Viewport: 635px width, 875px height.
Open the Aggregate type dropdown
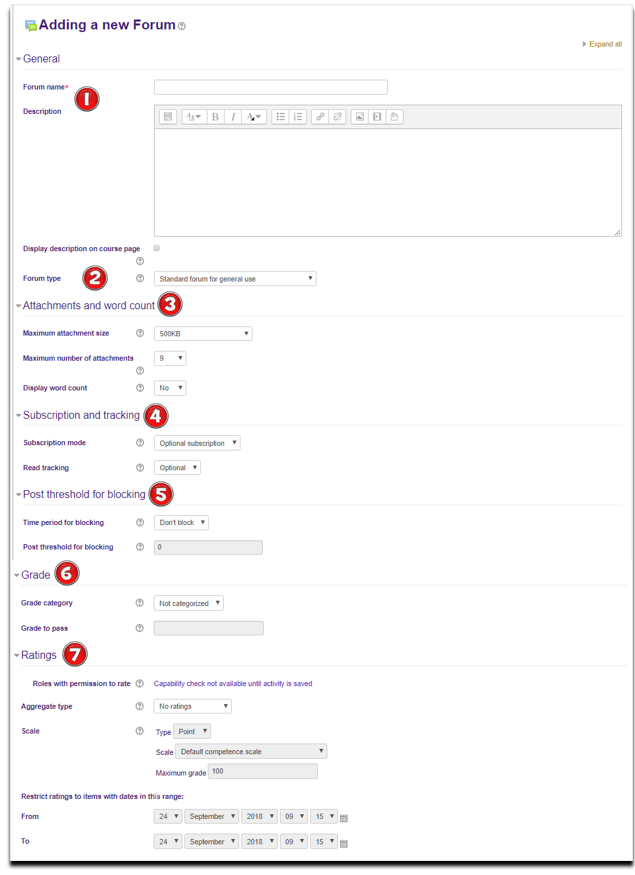coord(193,706)
